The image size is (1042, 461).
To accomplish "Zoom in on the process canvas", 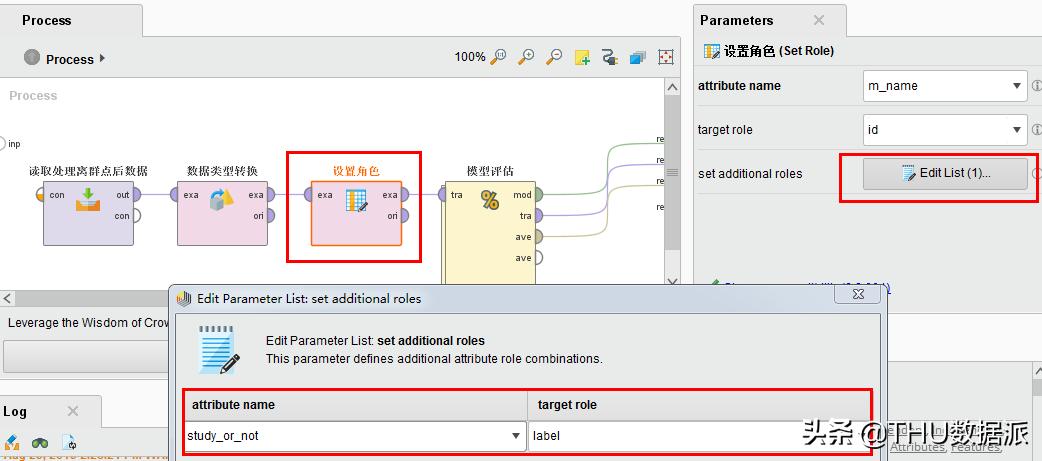I will [x=526, y=57].
